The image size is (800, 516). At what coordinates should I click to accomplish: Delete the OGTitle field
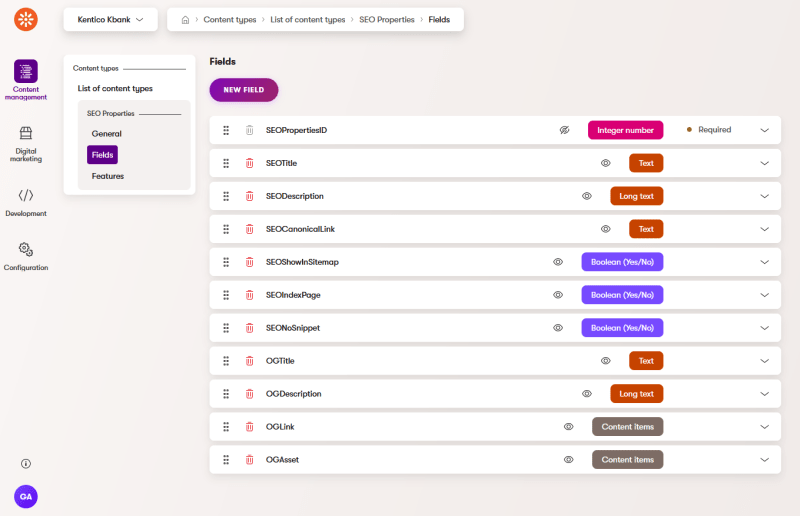click(249, 361)
